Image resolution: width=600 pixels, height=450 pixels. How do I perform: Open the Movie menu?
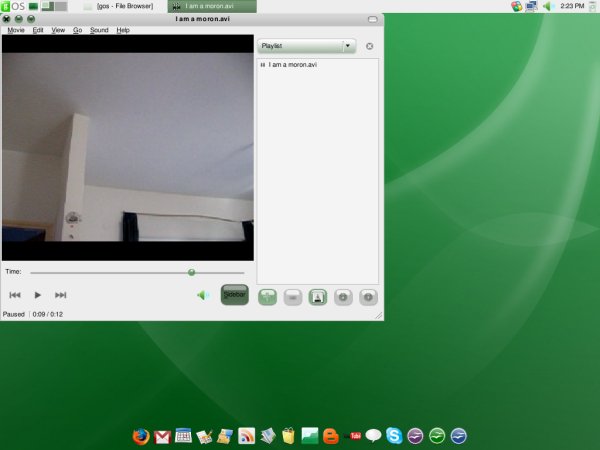[x=16, y=30]
